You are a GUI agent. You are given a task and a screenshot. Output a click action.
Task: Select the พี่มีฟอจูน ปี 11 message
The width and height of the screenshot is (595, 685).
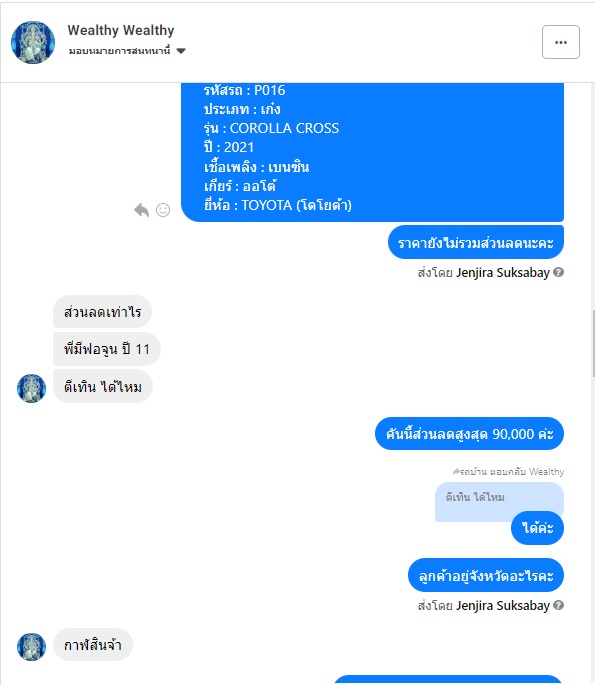[x=107, y=349]
